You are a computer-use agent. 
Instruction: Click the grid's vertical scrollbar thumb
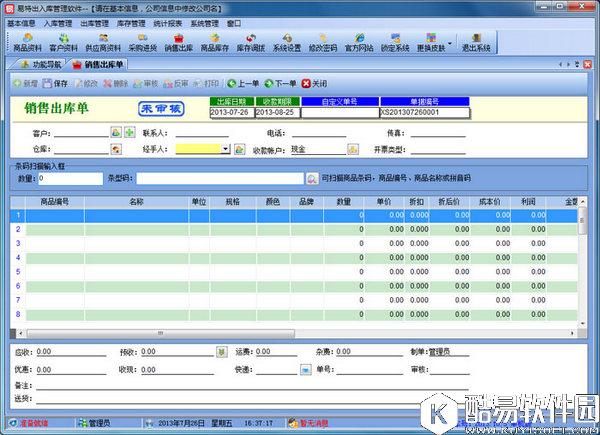(582, 220)
